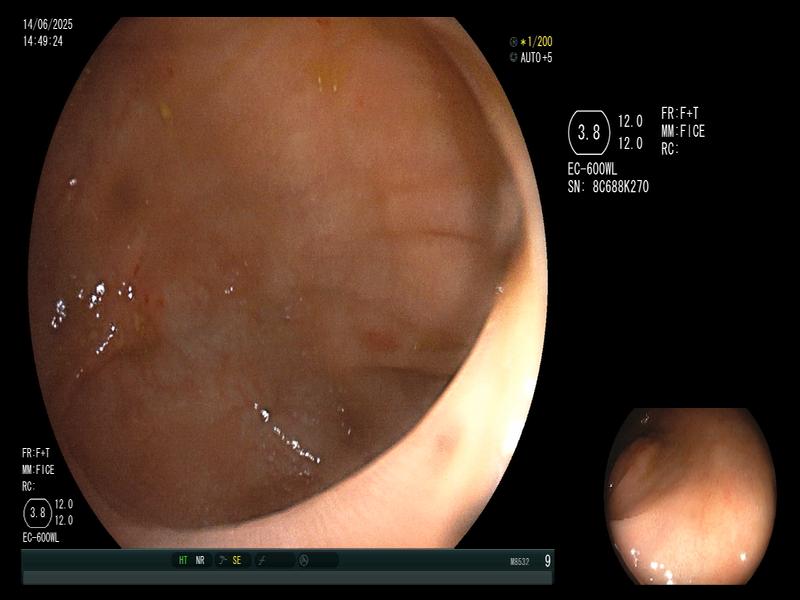Open the small picture-in-picture endoscopy thumbnail
This screenshot has height=600, width=800.
(690, 496)
